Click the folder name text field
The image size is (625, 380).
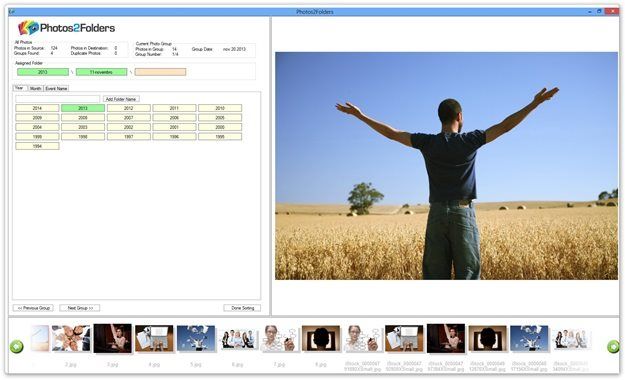(x=57, y=98)
